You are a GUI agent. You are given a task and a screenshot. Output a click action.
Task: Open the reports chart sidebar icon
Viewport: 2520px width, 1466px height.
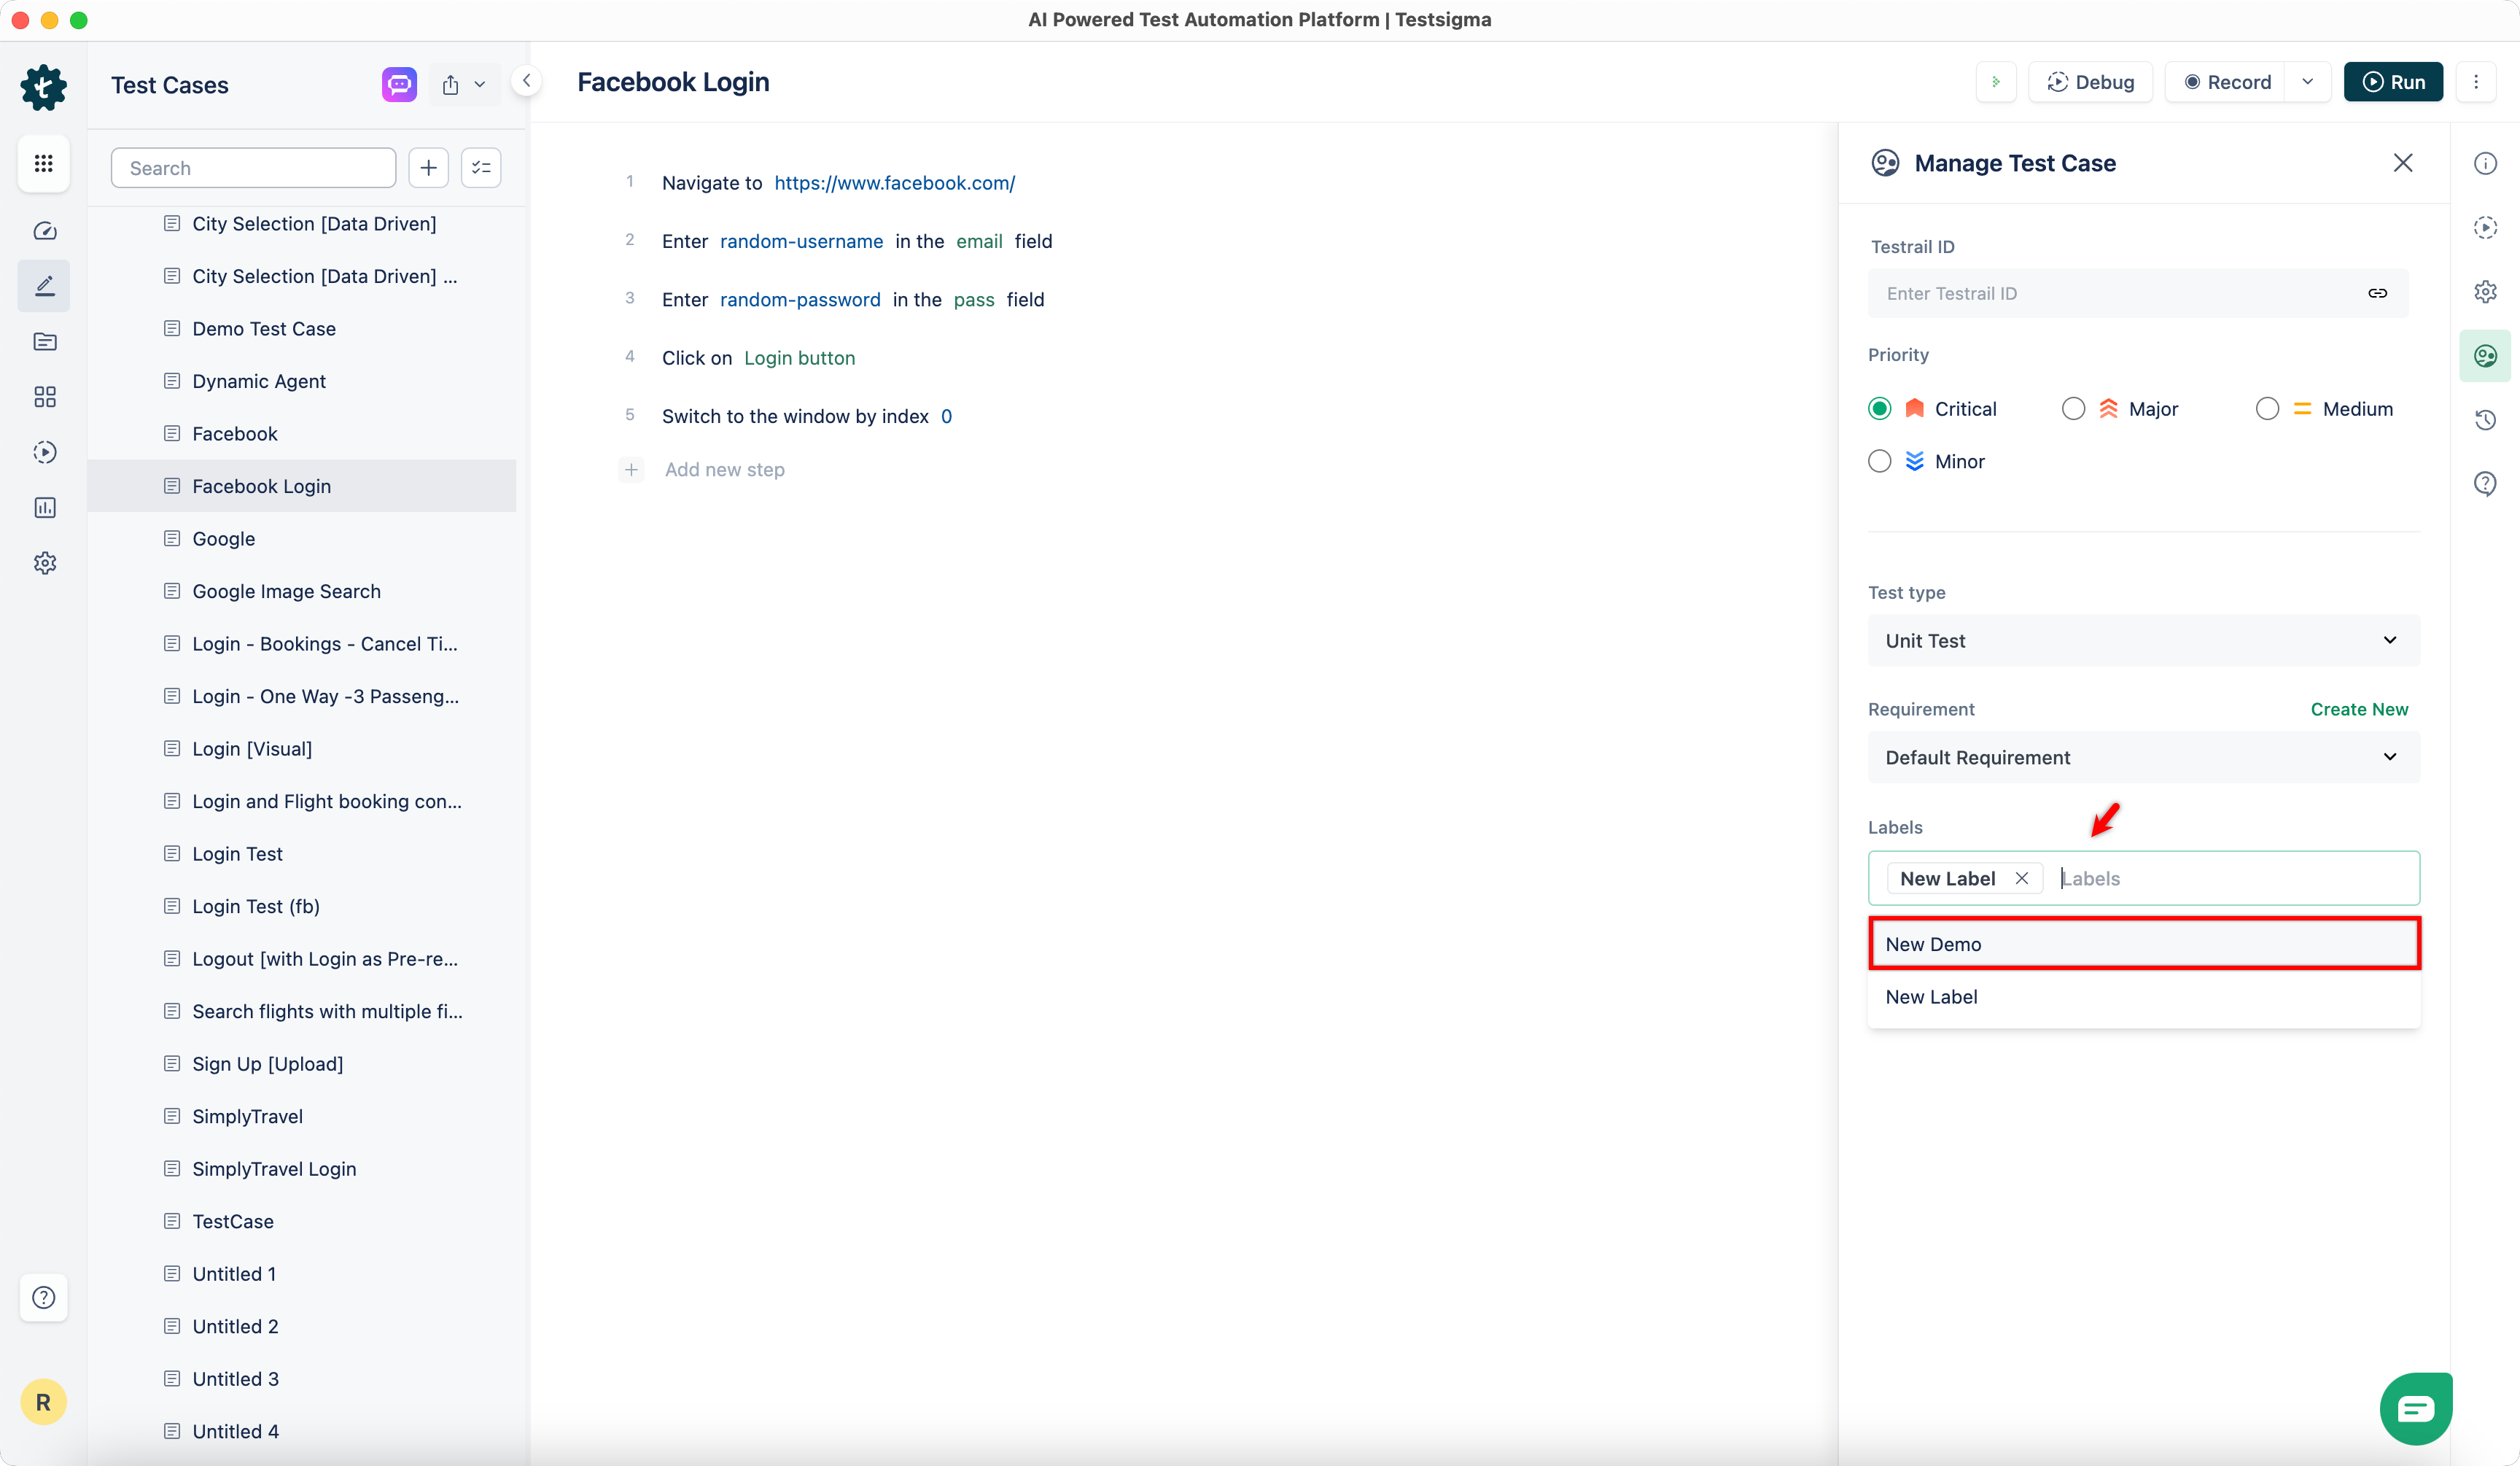pos(44,508)
